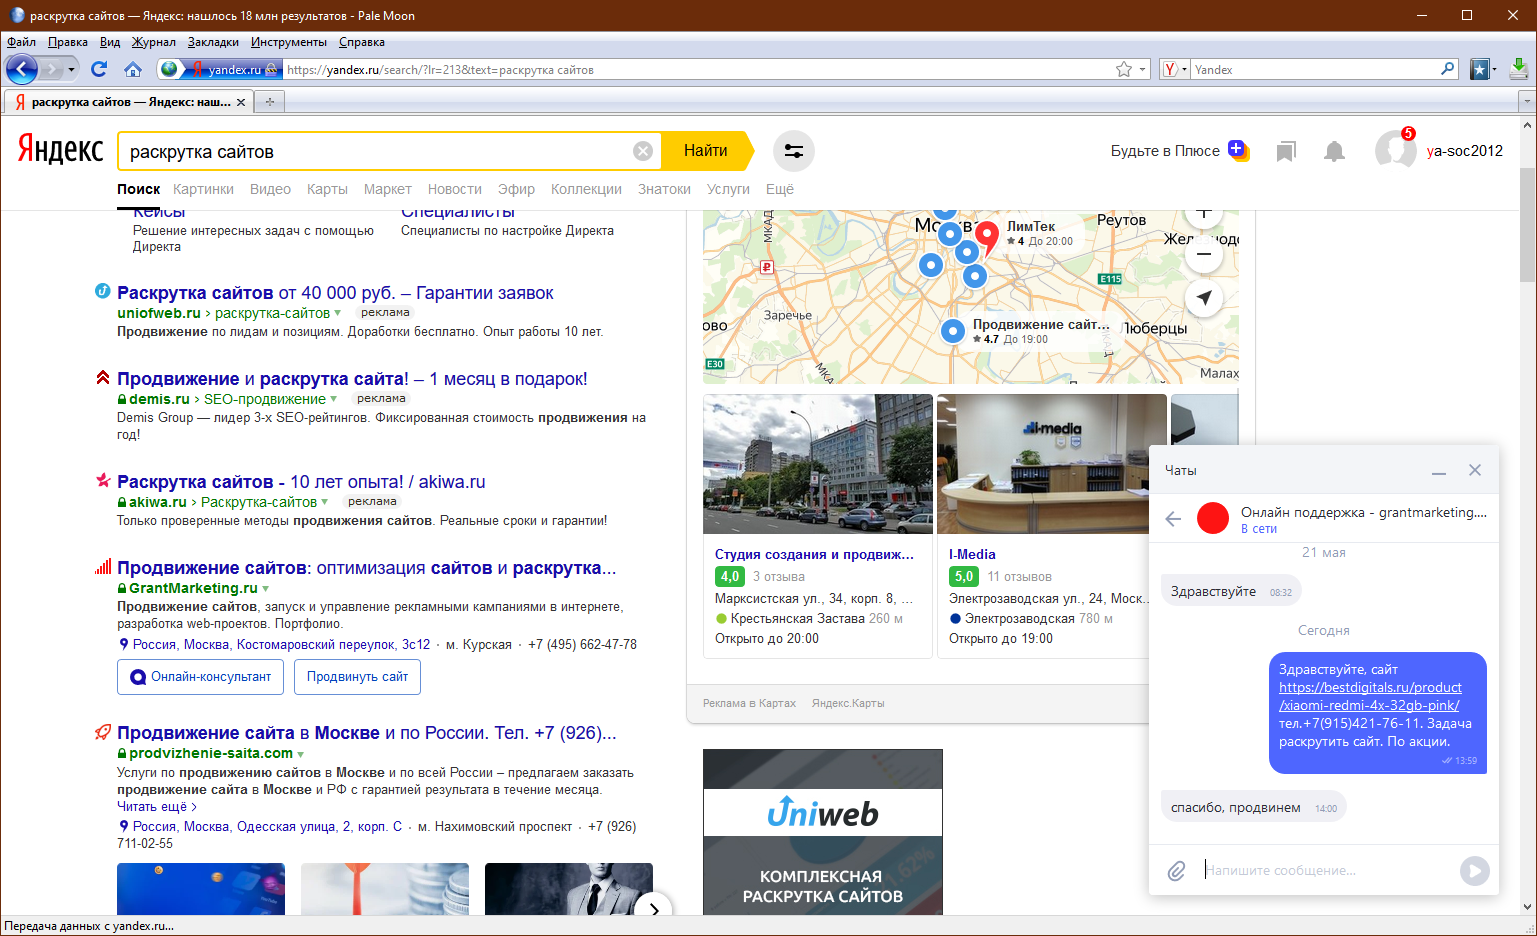Viewport: 1537px width, 936px height.
Task: Close the Чаты chat panel
Action: [x=1475, y=470]
